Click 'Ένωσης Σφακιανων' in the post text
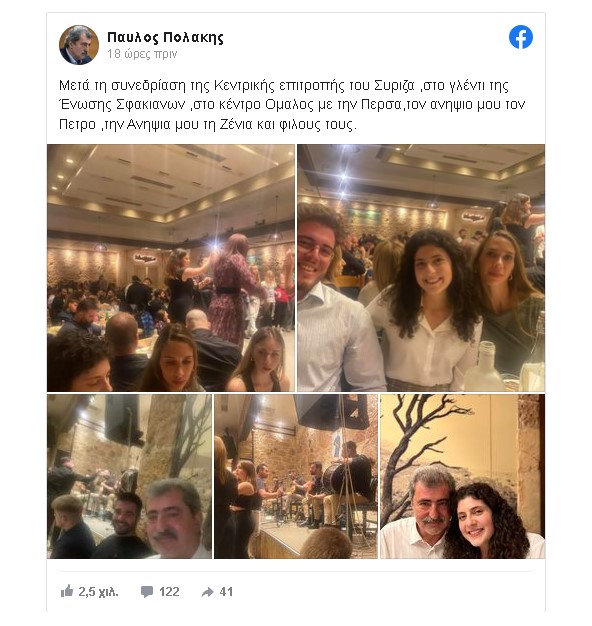 [x=122, y=105]
